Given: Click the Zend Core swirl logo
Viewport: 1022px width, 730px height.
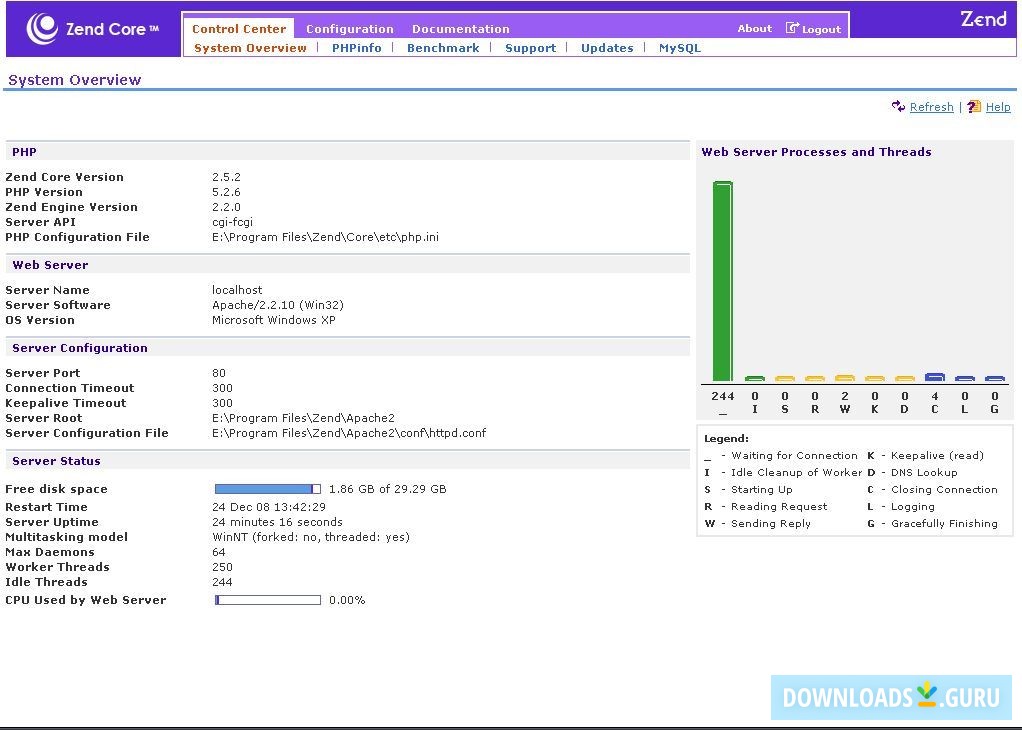Looking at the screenshot, I should (x=42, y=29).
